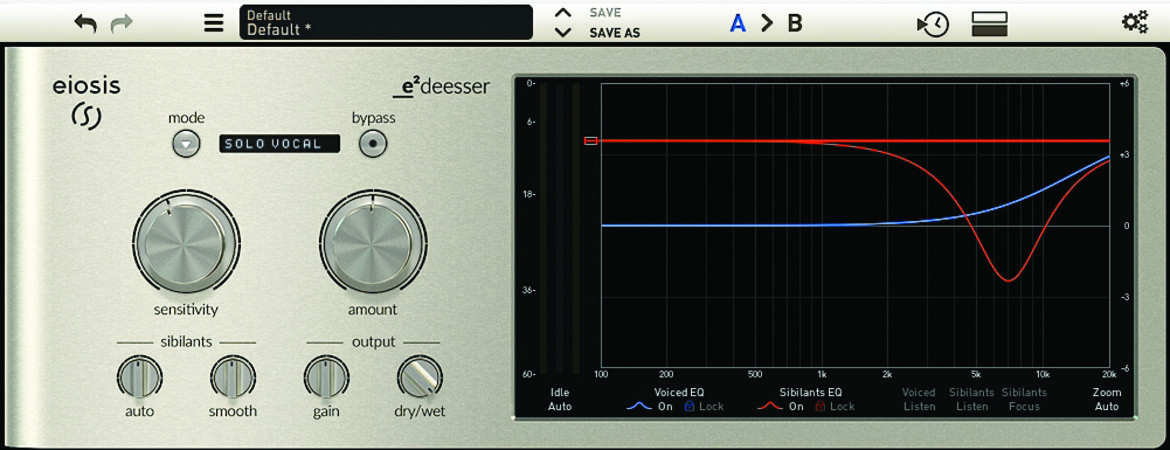Click the SOLO VOCAL mode display
1170x450 pixels.
point(279,143)
